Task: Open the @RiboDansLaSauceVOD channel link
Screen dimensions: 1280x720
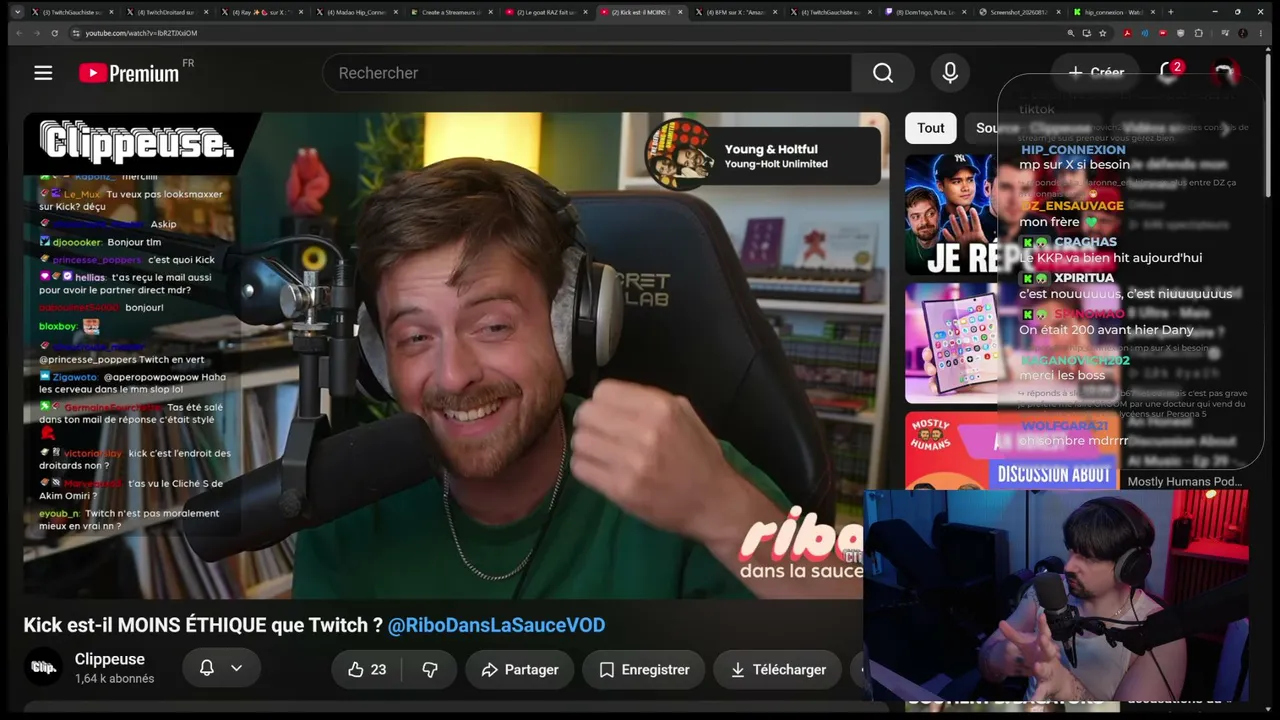Action: coord(496,625)
